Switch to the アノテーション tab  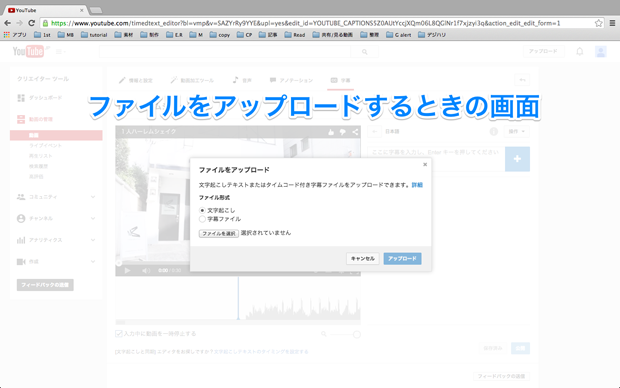pos(291,80)
